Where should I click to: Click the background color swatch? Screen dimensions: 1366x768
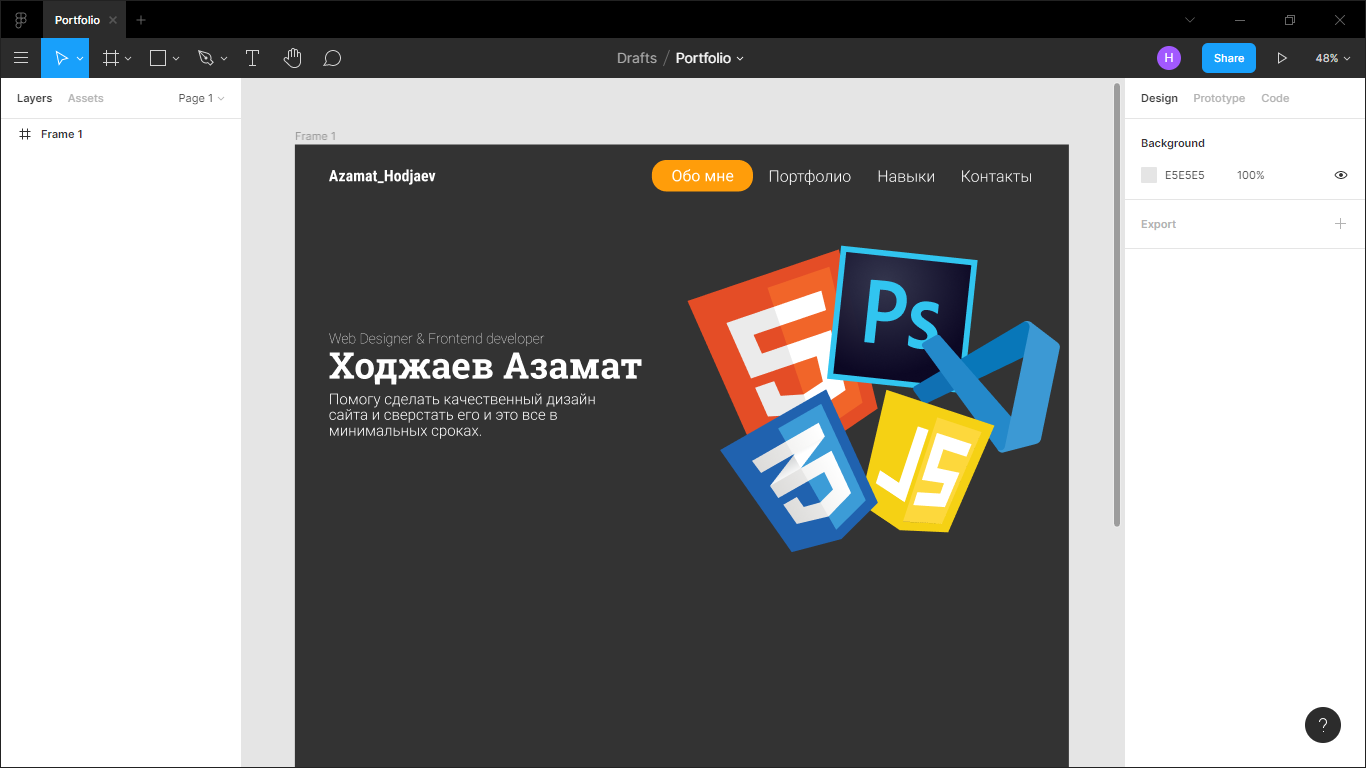click(1149, 175)
